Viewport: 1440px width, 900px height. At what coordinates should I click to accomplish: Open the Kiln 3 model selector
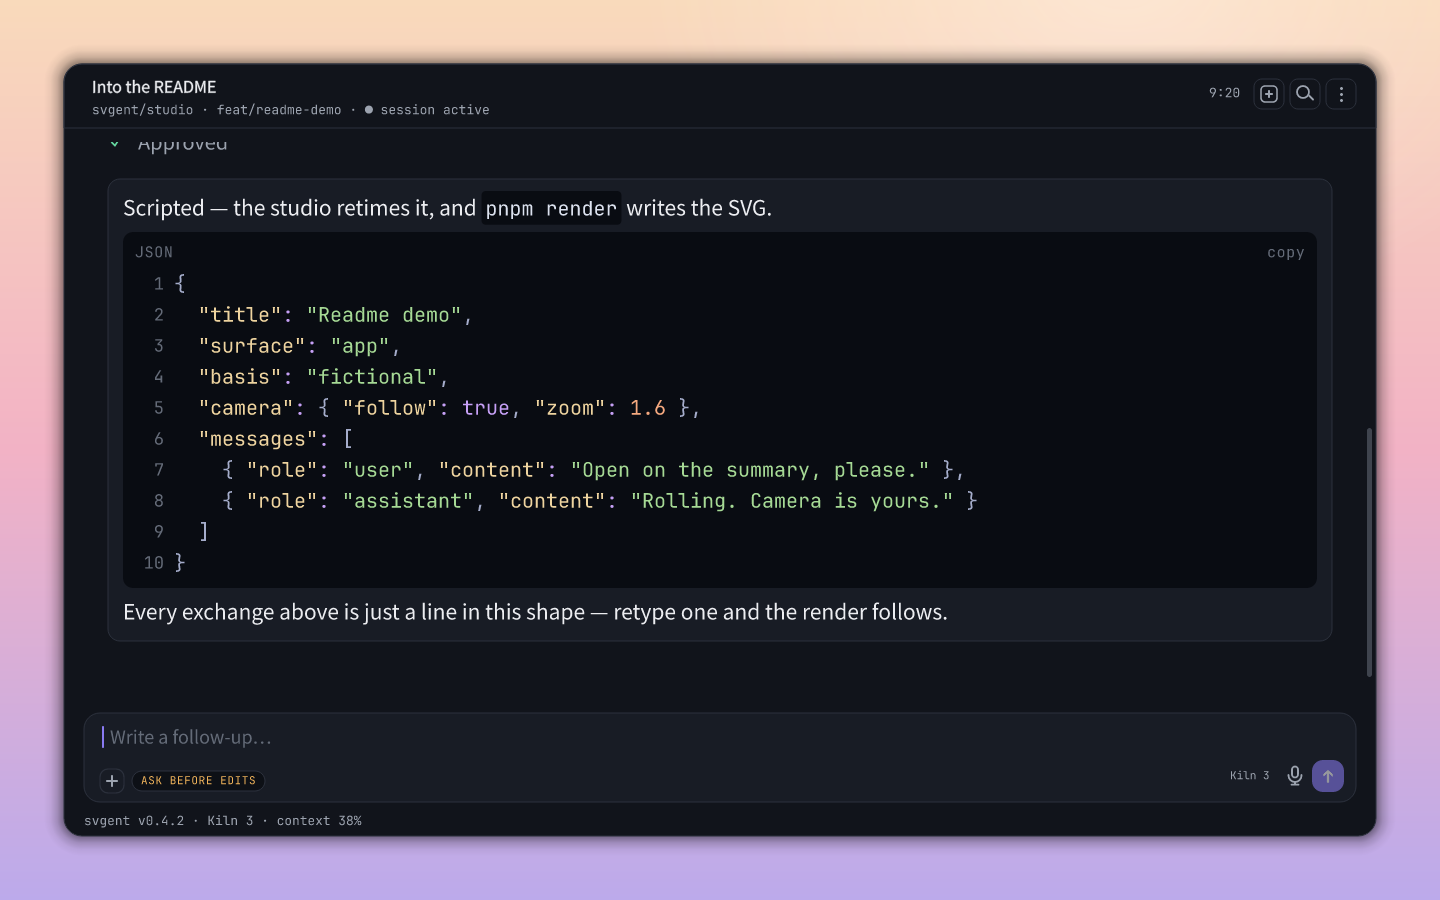(1250, 776)
